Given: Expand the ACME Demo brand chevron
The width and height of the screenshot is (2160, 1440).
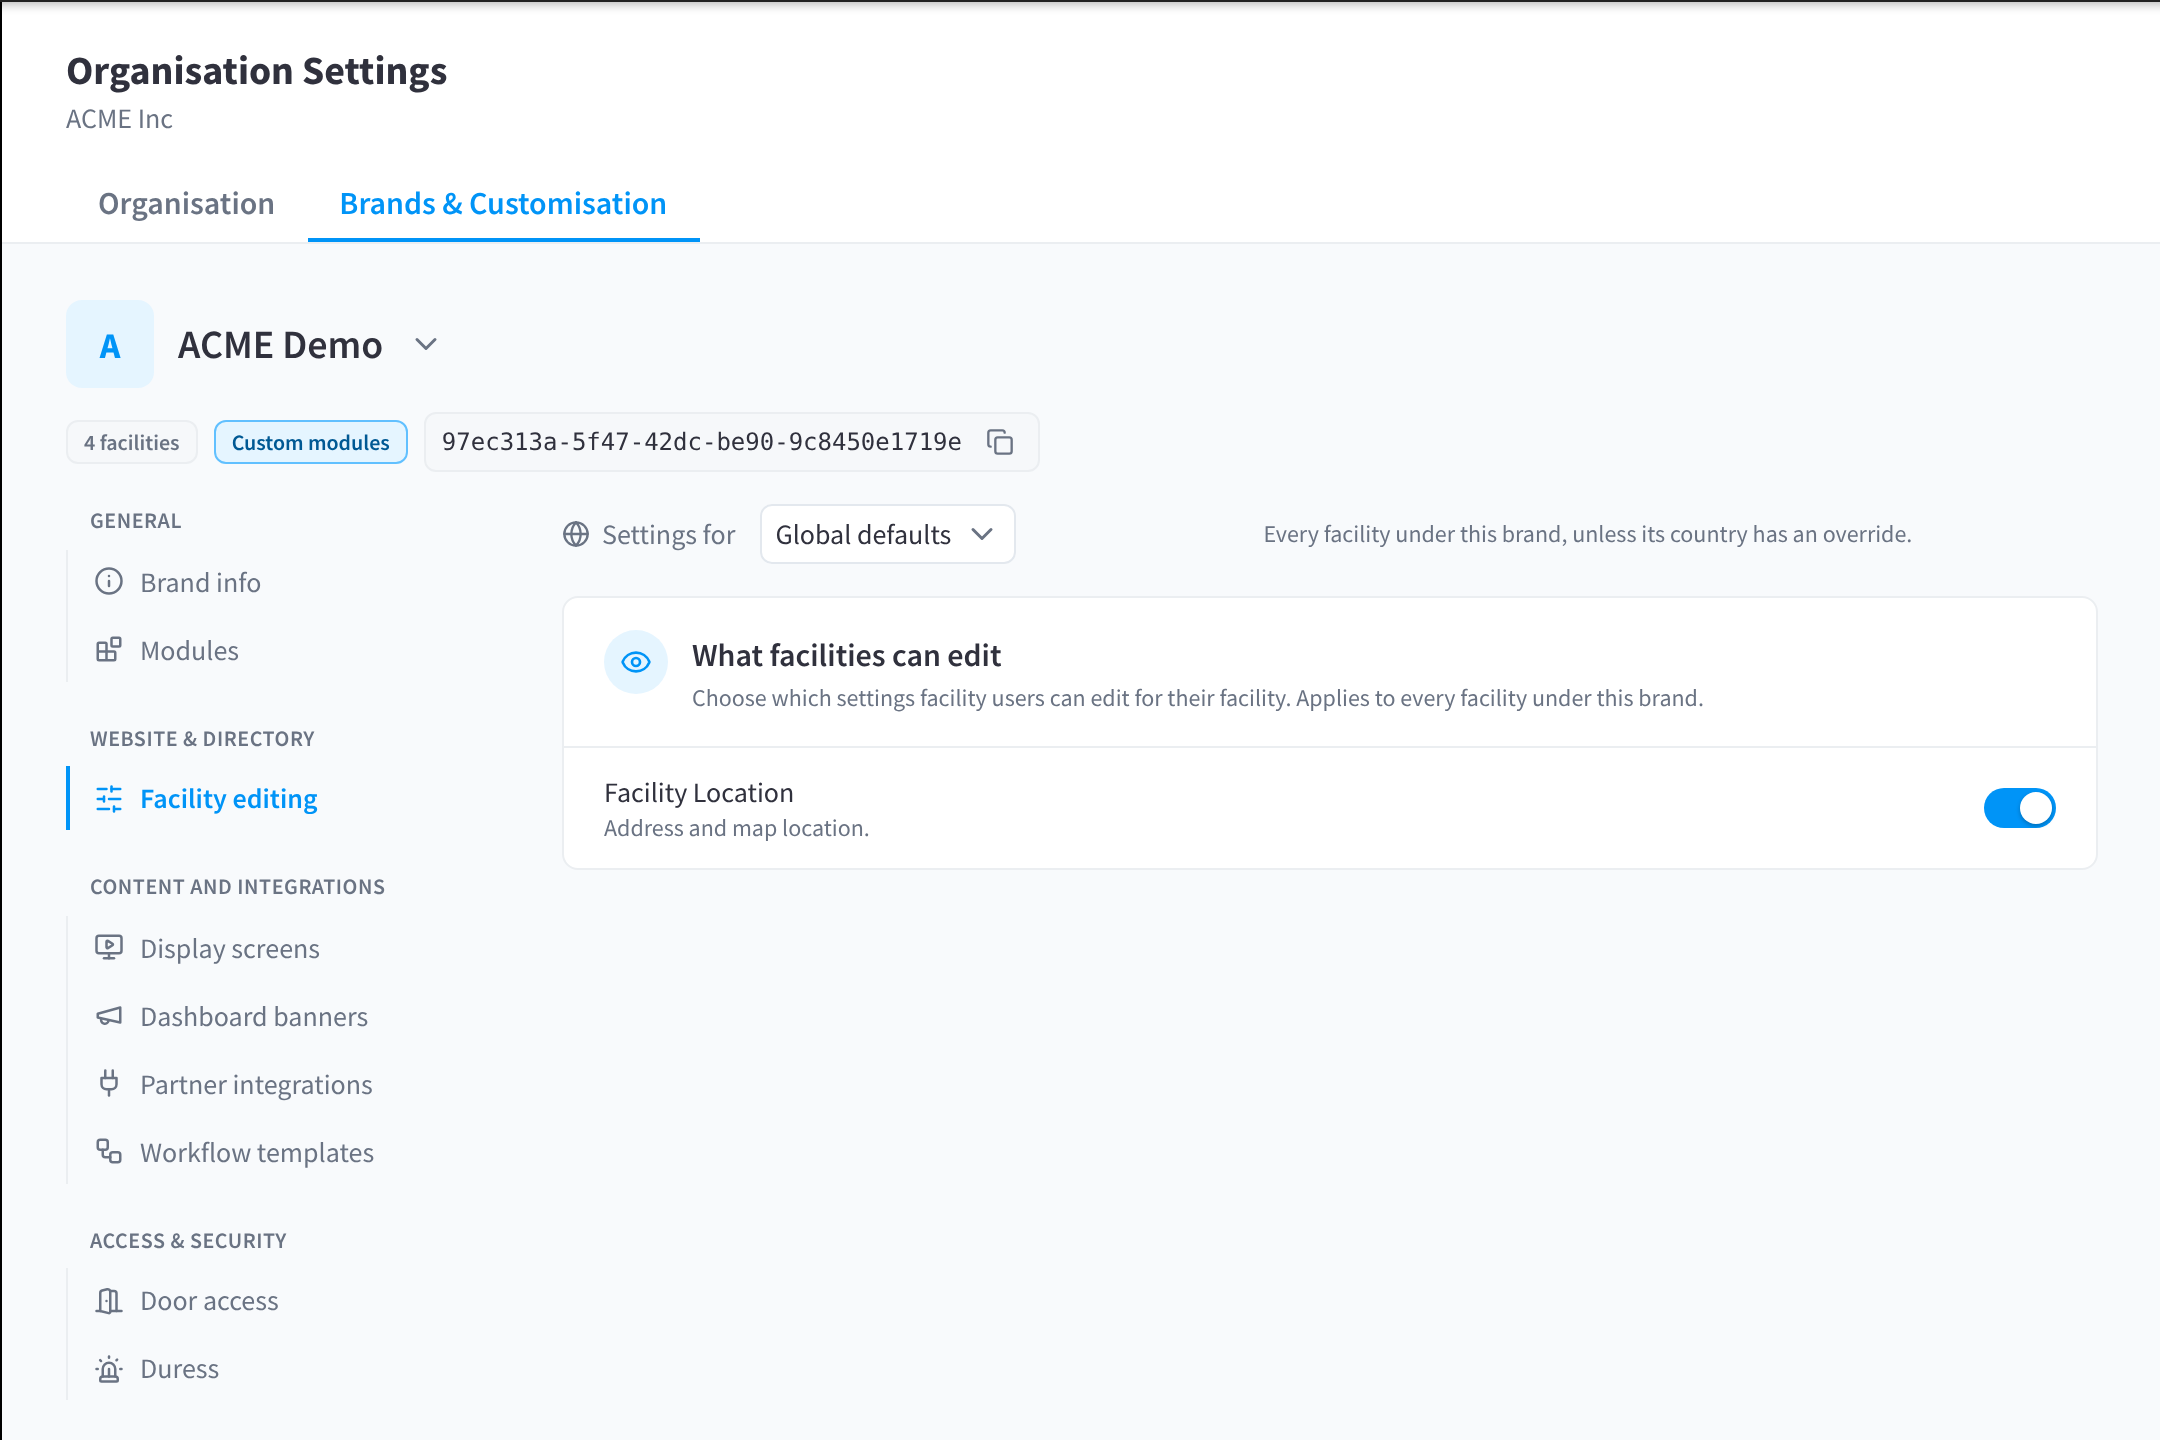Looking at the screenshot, I should tap(426, 344).
